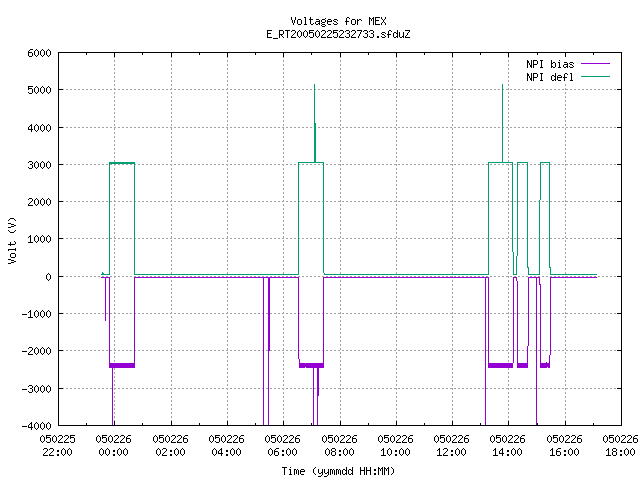Image resolution: width=640 pixels, height=480 pixels.
Task: Click the green 3000 V plateau after 00:00
Action: (122, 163)
